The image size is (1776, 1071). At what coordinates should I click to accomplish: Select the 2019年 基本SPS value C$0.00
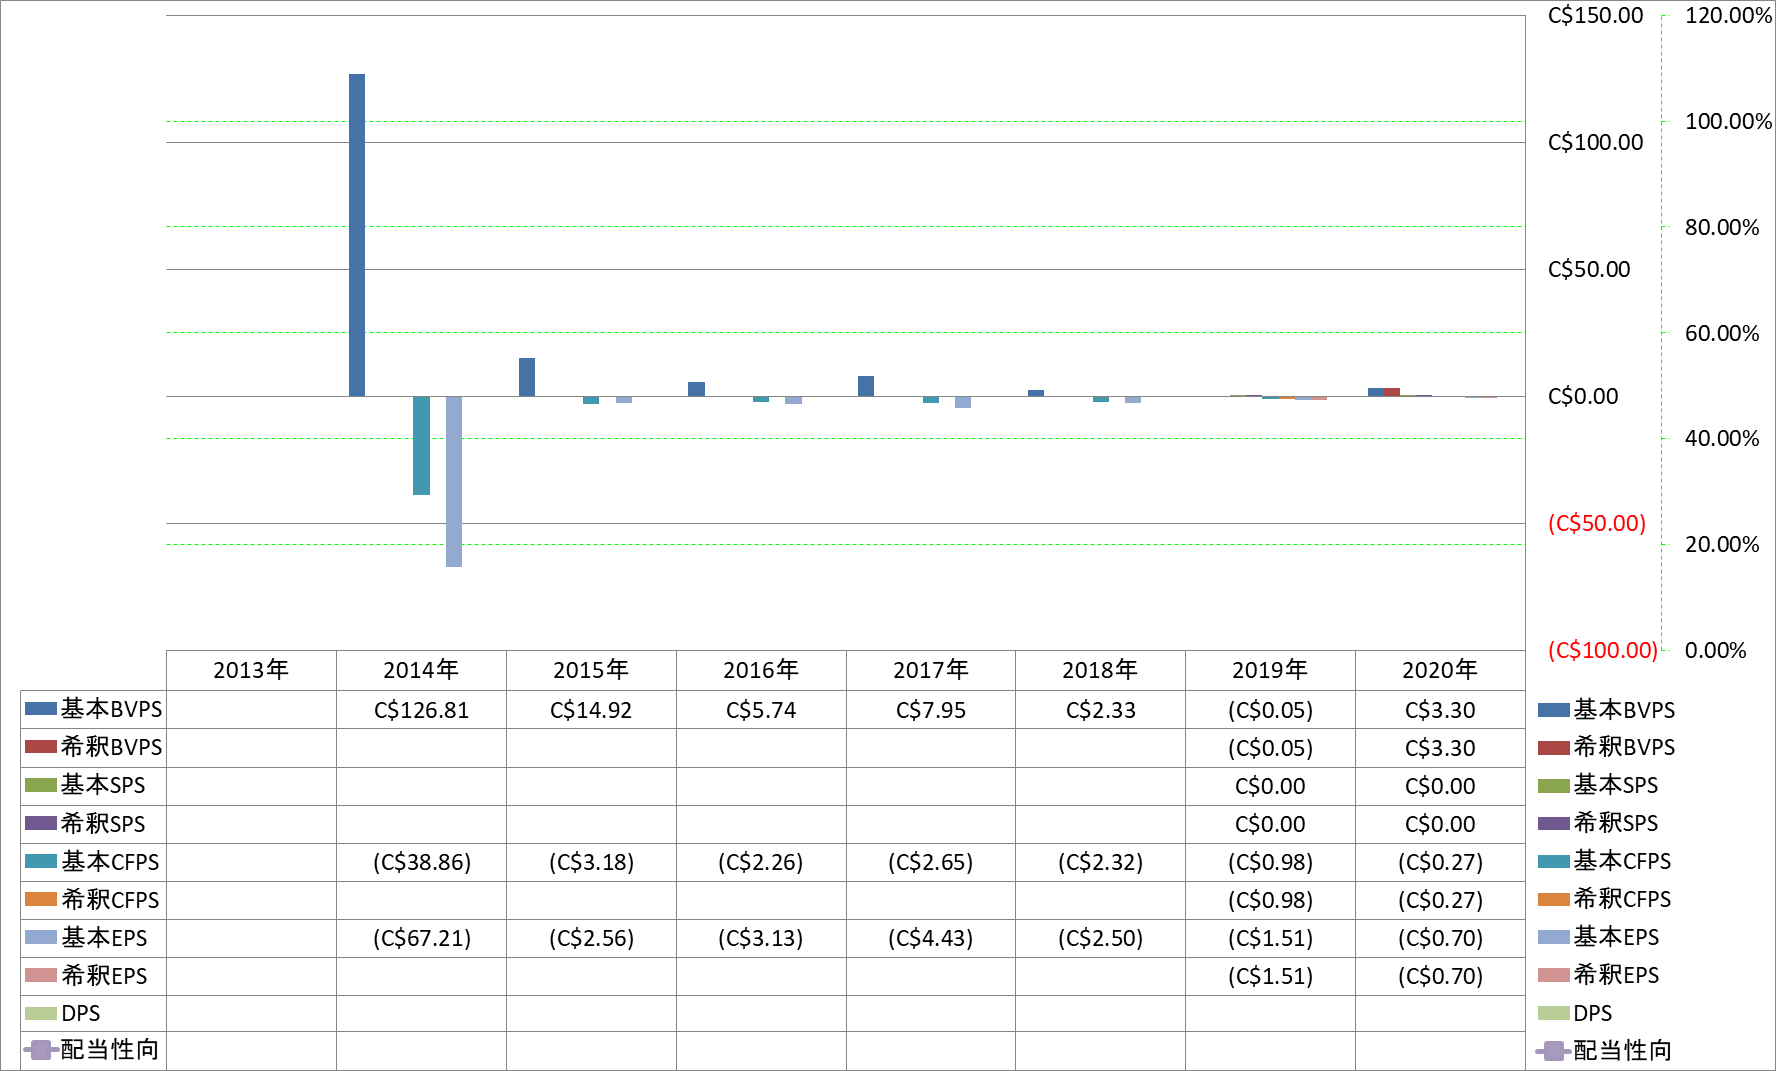click(x=1270, y=786)
